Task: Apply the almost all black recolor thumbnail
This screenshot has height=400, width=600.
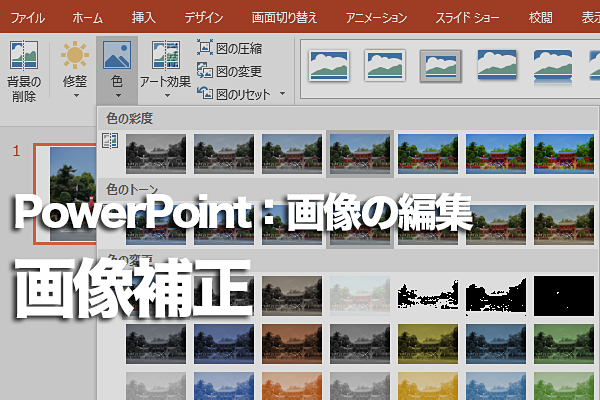Action: (x=564, y=296)
